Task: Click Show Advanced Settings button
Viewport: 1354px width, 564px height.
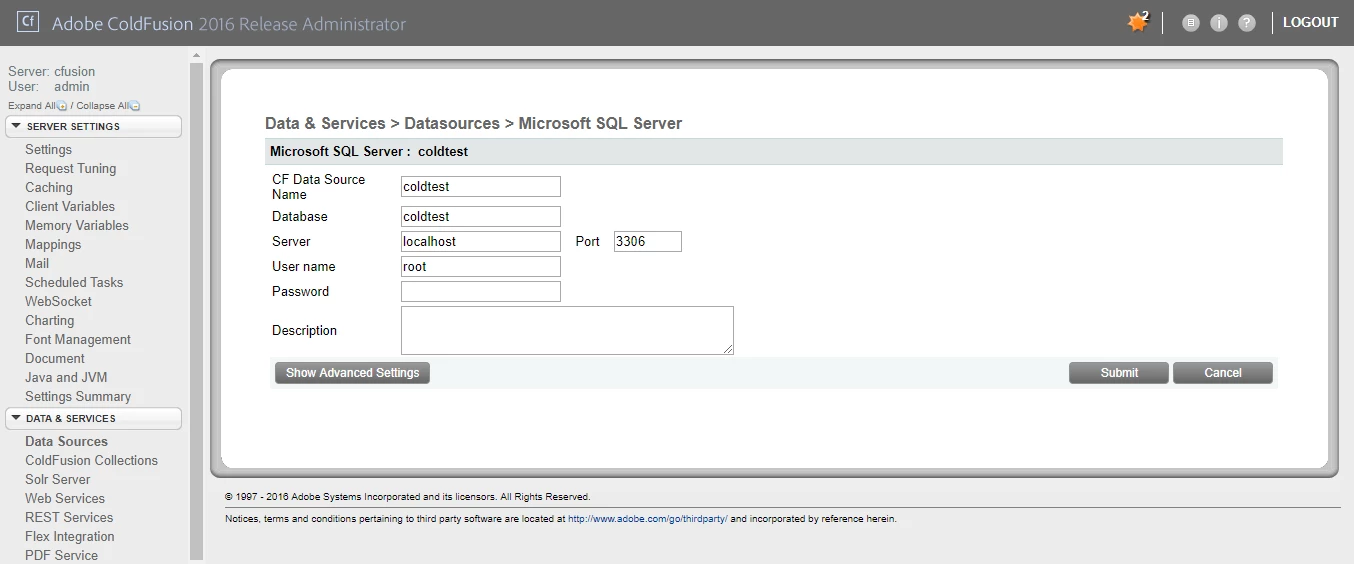Action: (352, 372)
